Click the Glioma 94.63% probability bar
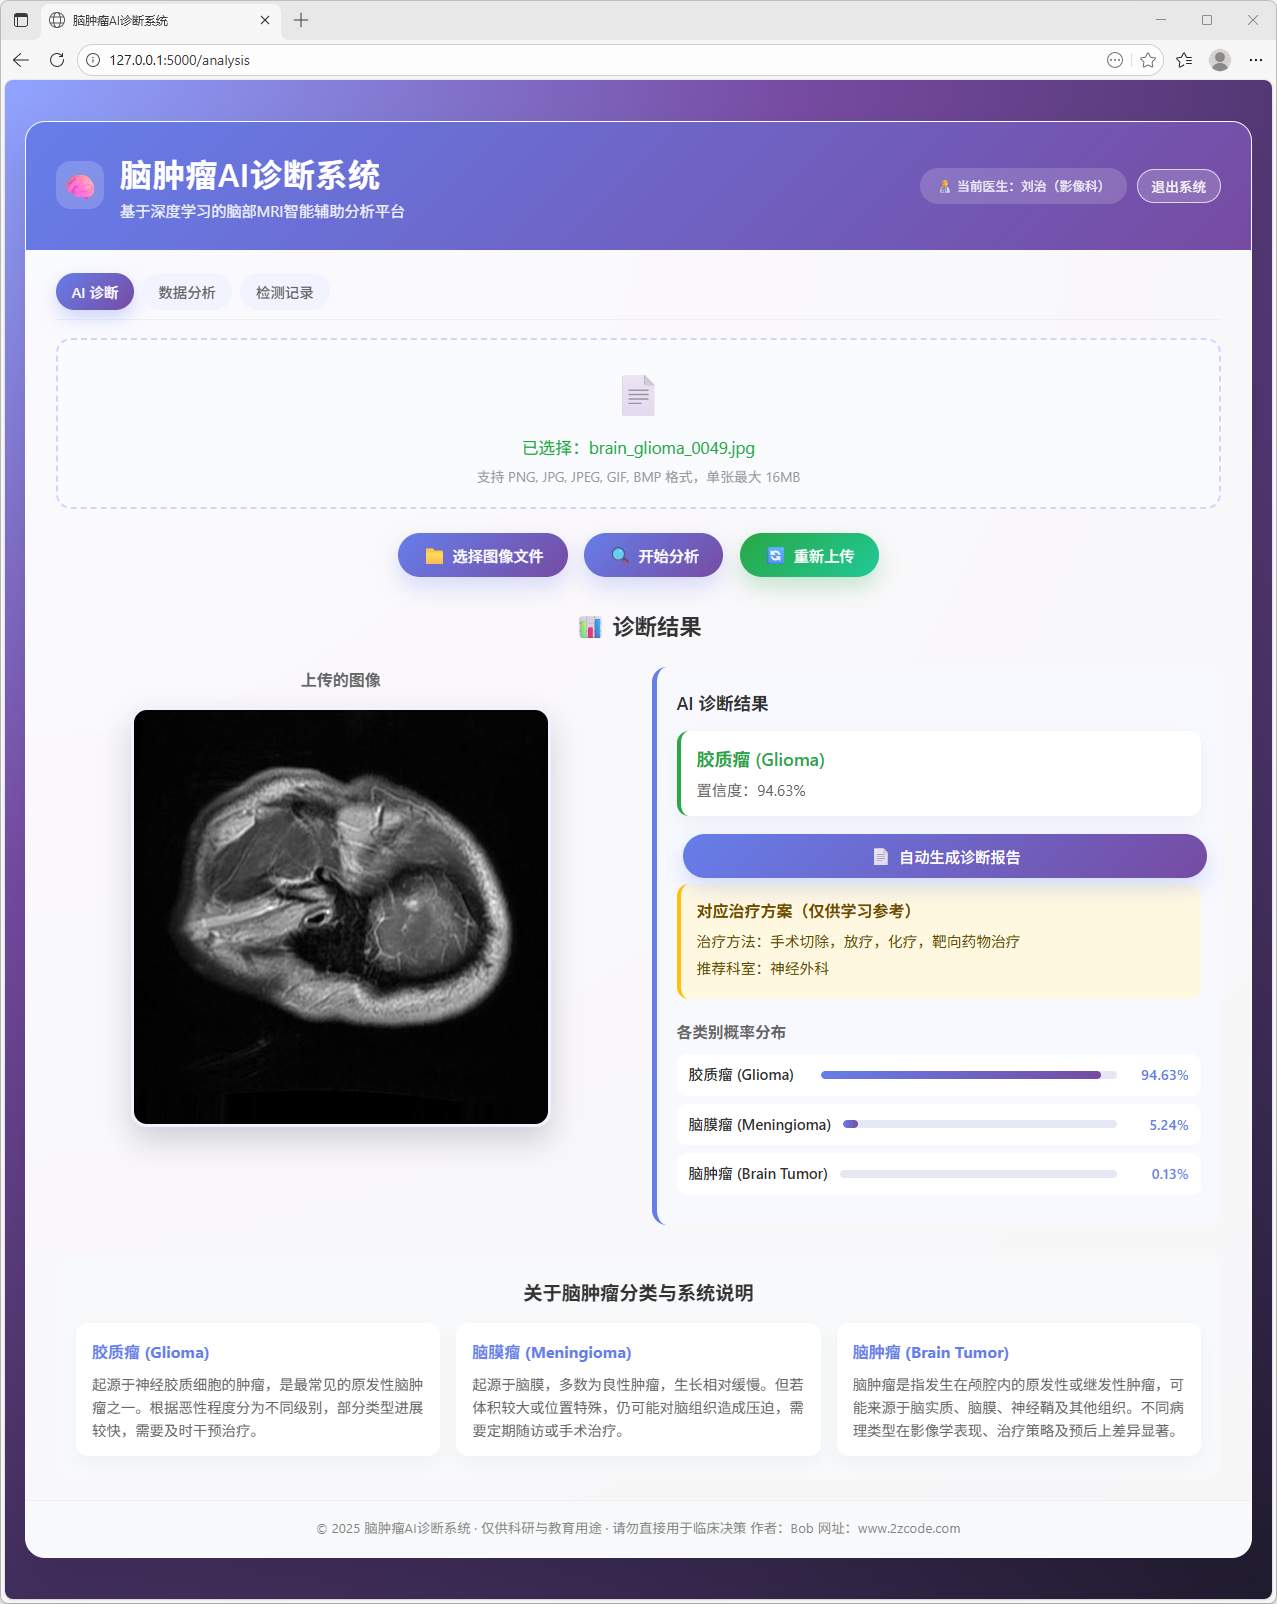The image size is (1277, 1604). click(x=968, y=1075)
